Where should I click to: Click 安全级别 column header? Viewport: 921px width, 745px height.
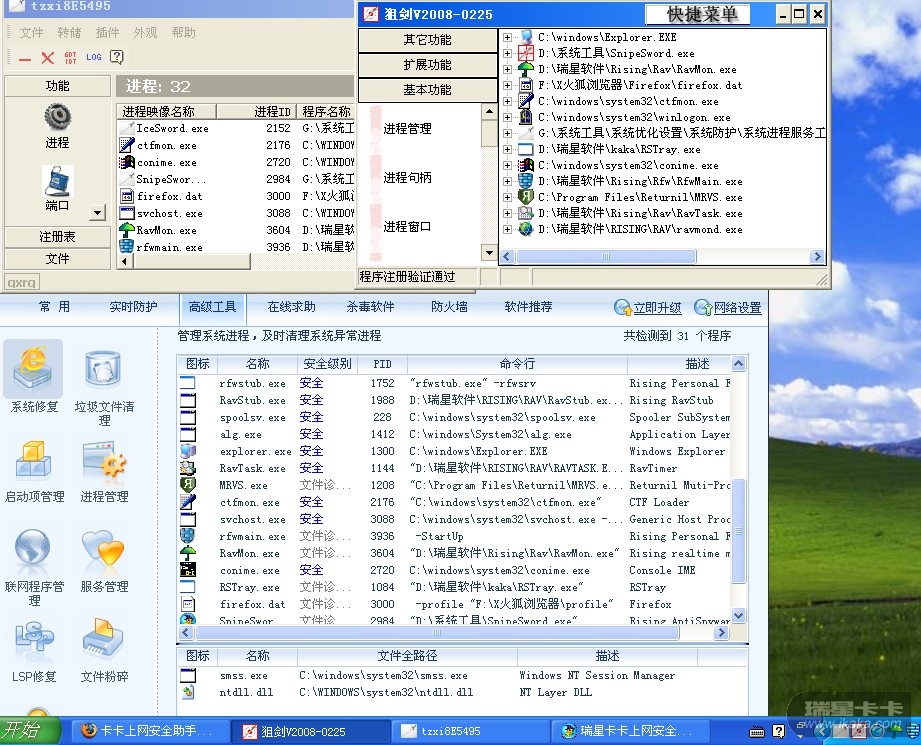point(327,364)
